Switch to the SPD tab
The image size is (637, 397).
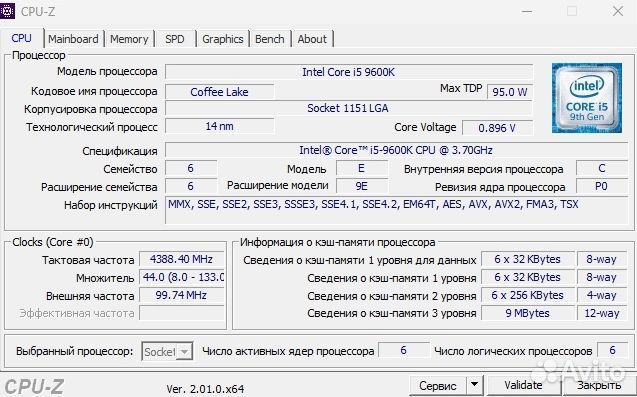pos(175,39)
